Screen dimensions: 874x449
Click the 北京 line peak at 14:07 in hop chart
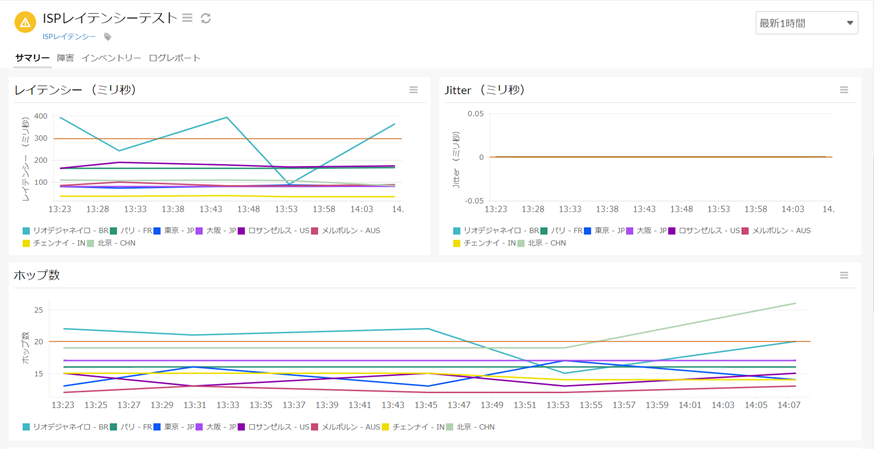click(795, 304)
